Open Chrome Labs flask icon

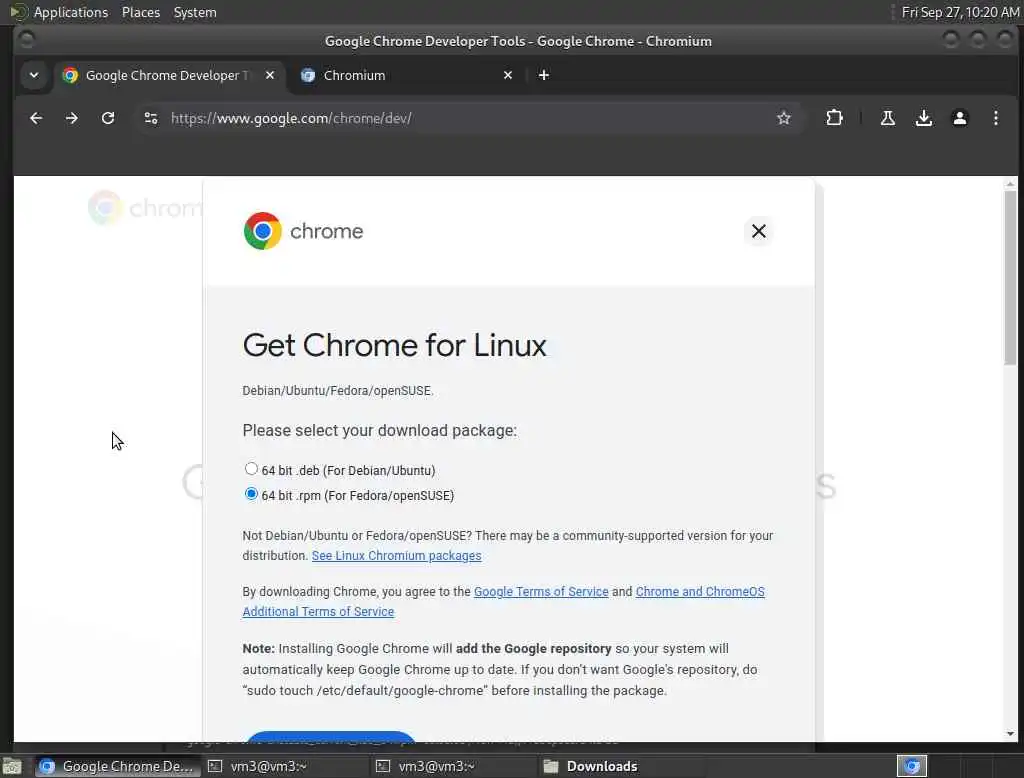tap(888, 118)
